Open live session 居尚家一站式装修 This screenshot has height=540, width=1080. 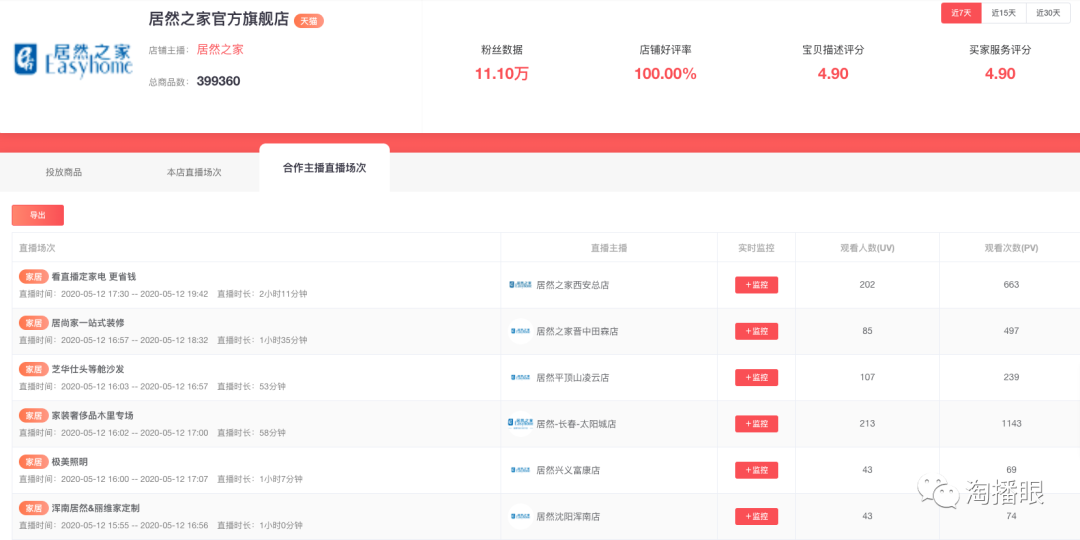point(88,323)
